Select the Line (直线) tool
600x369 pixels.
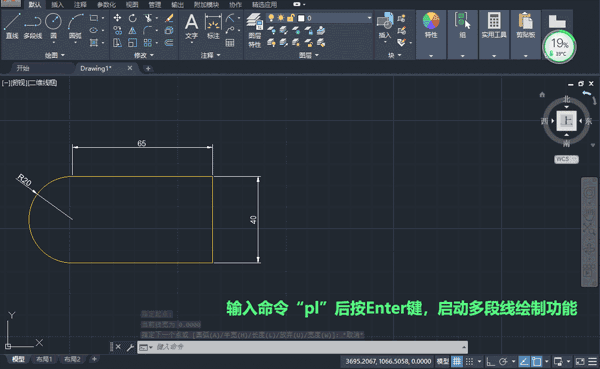[x=12, y=26]
